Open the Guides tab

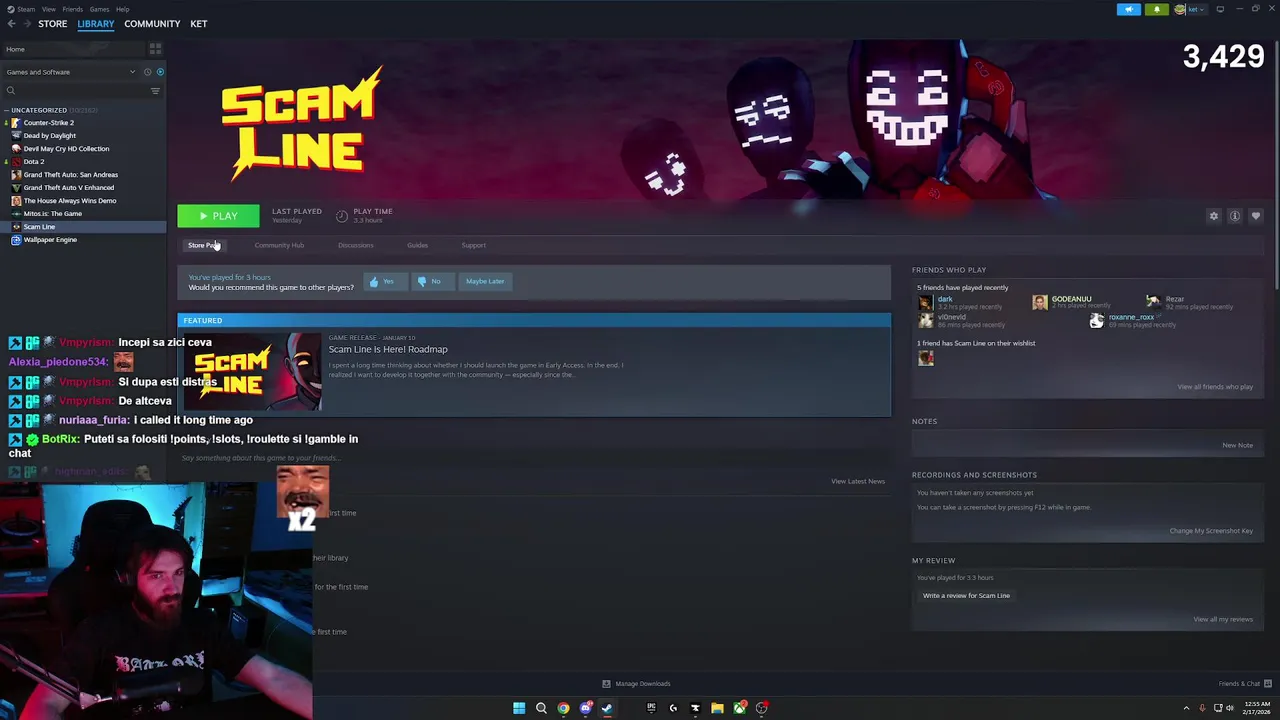pos(417,245)
